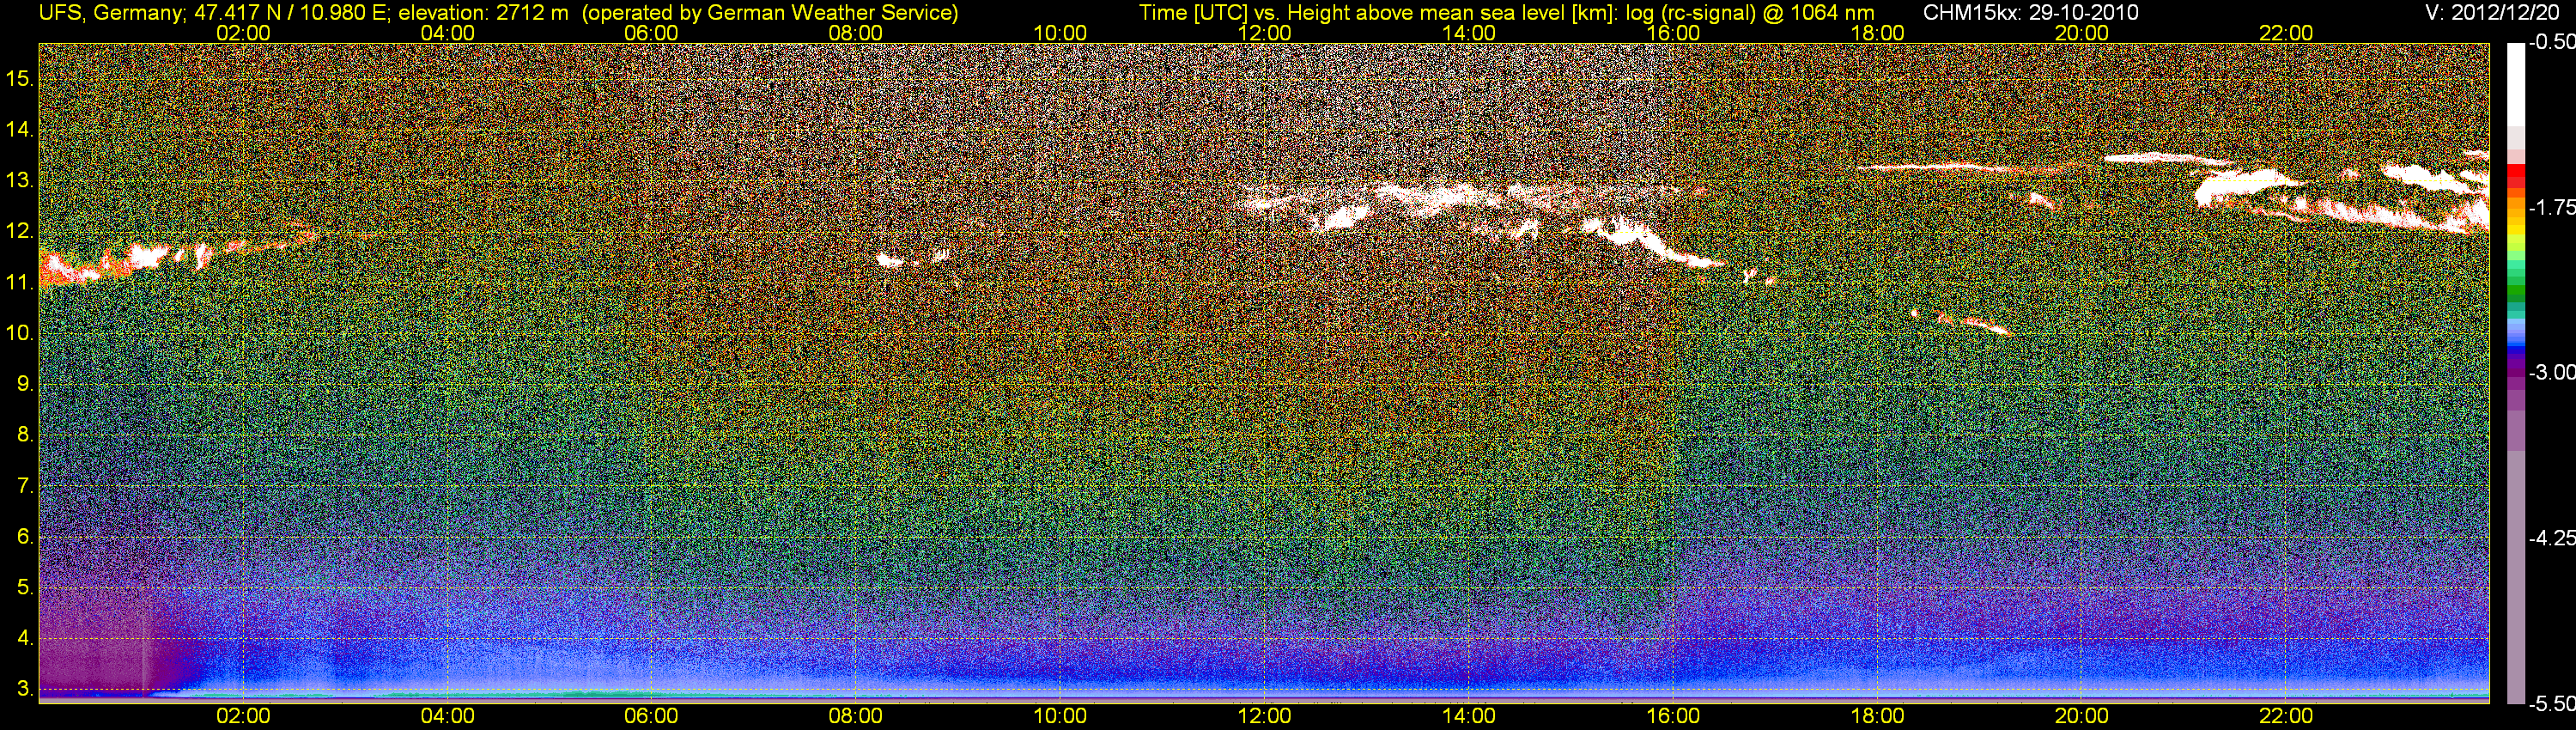Click the "elevation: 2712 m" text
Viewport: 2576px width, 730px height.
483,12
